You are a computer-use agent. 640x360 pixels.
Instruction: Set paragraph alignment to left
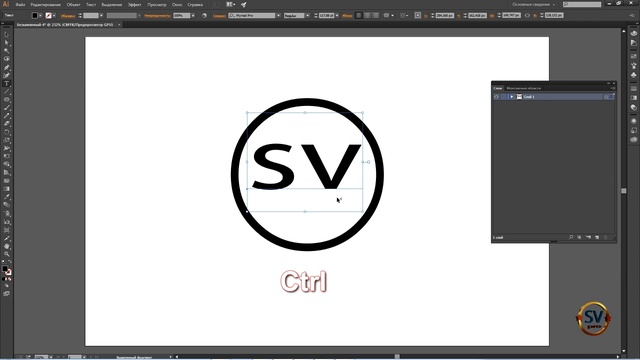(x=358, y=16)
